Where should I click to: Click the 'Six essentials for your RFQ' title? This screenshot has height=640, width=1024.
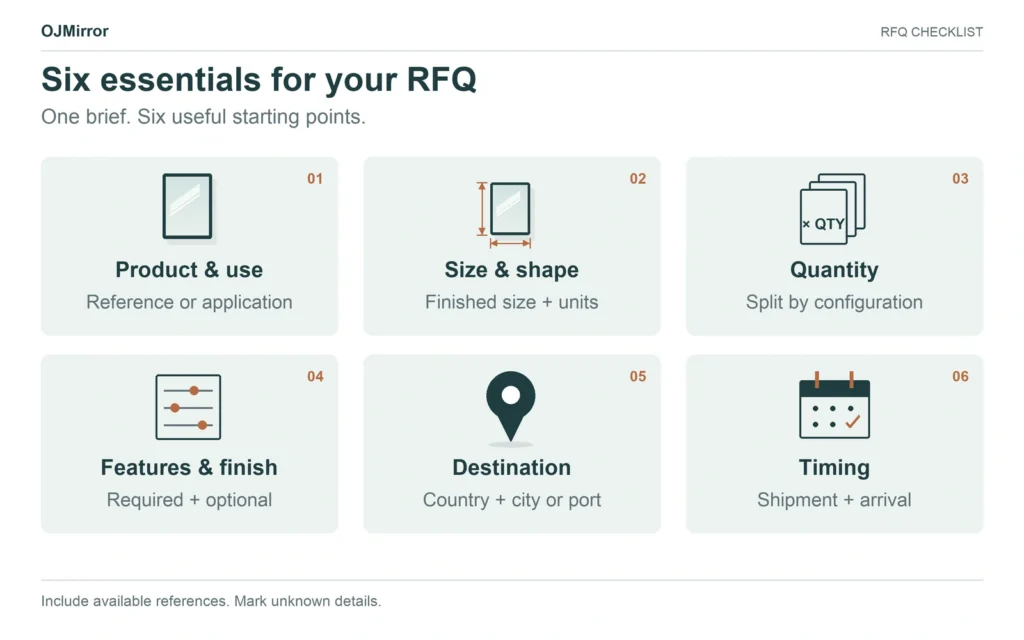coord(259,80)
